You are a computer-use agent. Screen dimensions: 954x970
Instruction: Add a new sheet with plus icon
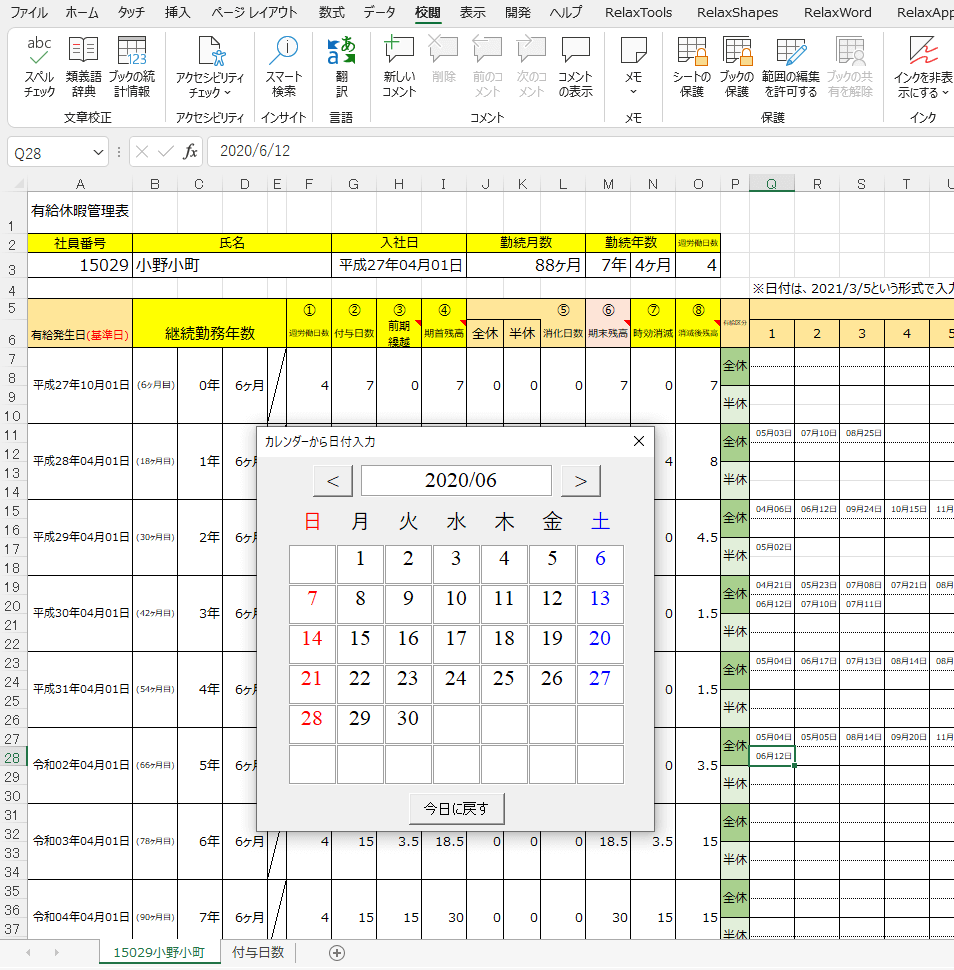click(x=337, y=953)
